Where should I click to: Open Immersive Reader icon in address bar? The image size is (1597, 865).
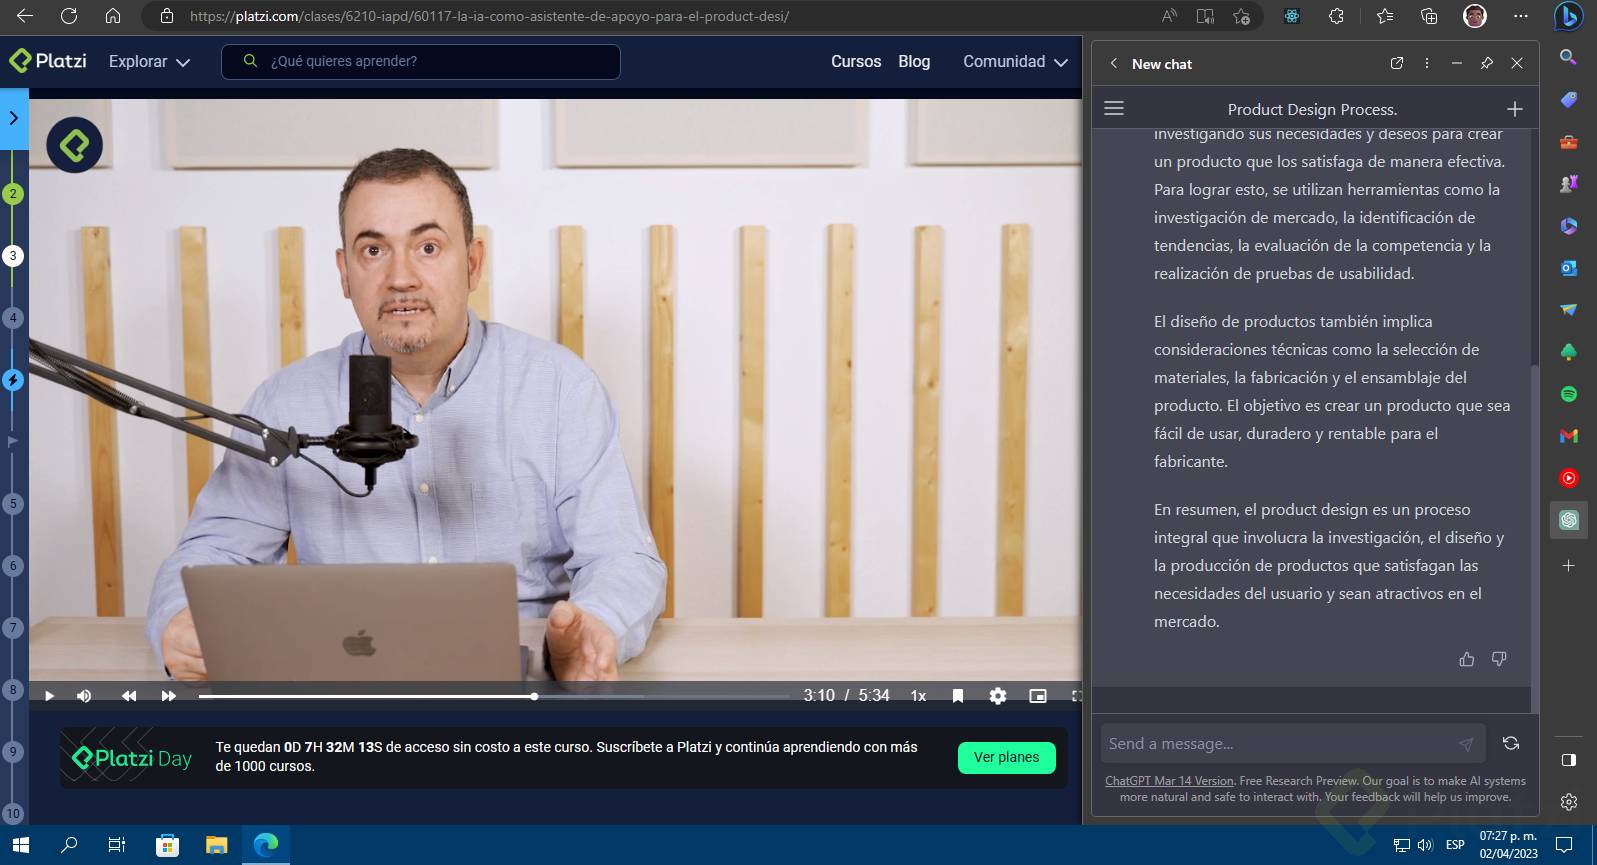pos(1205,16)
